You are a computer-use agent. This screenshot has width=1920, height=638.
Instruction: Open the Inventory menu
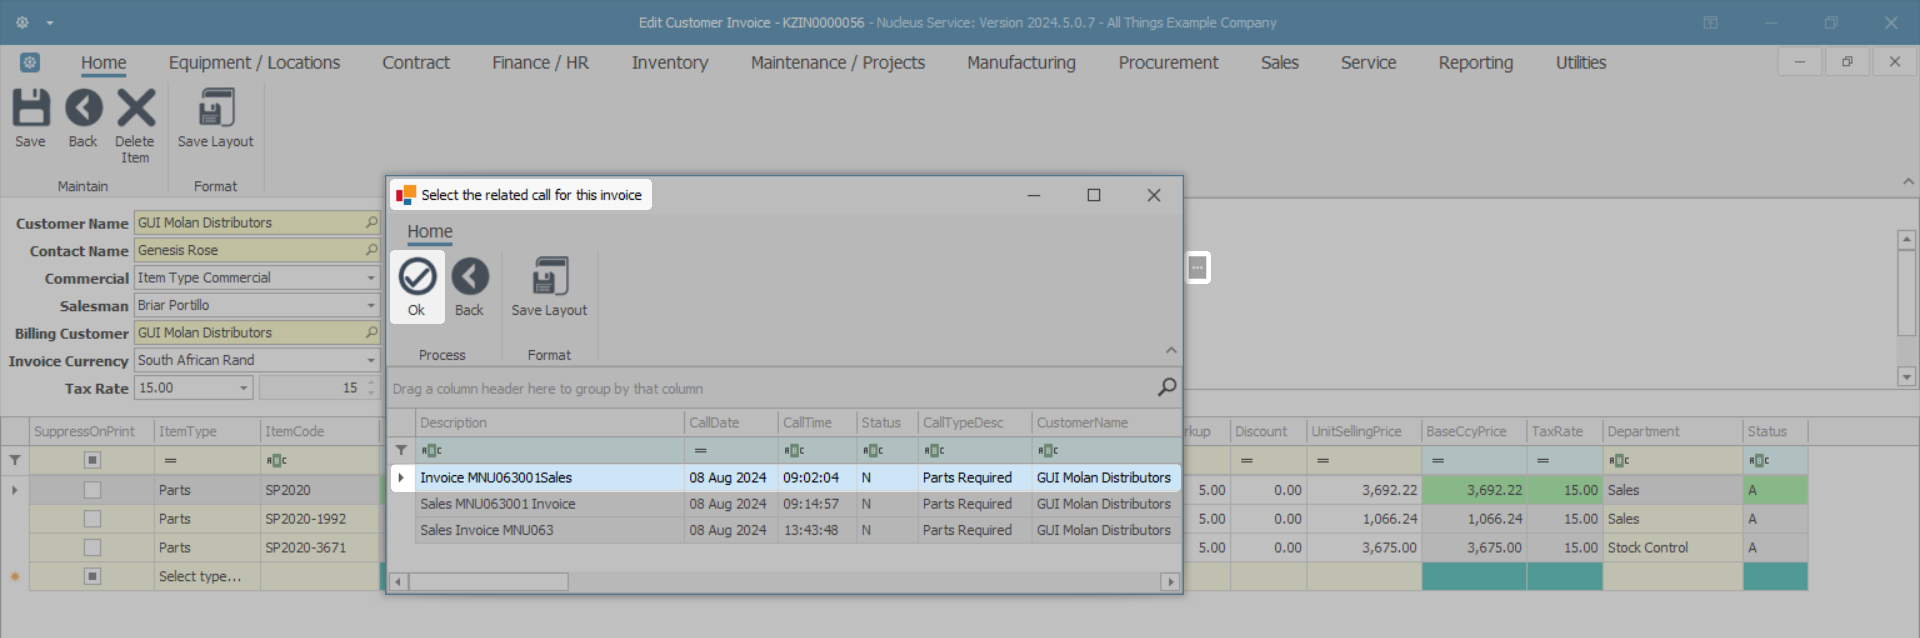669,62
